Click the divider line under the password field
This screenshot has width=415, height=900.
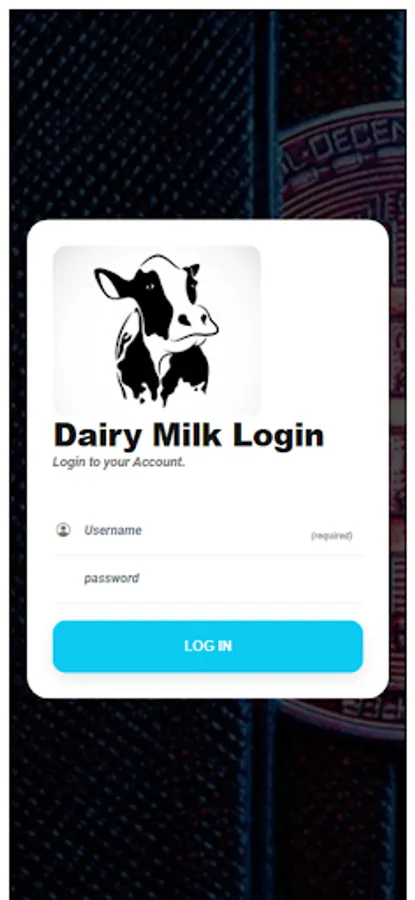(x=208, y=603)
